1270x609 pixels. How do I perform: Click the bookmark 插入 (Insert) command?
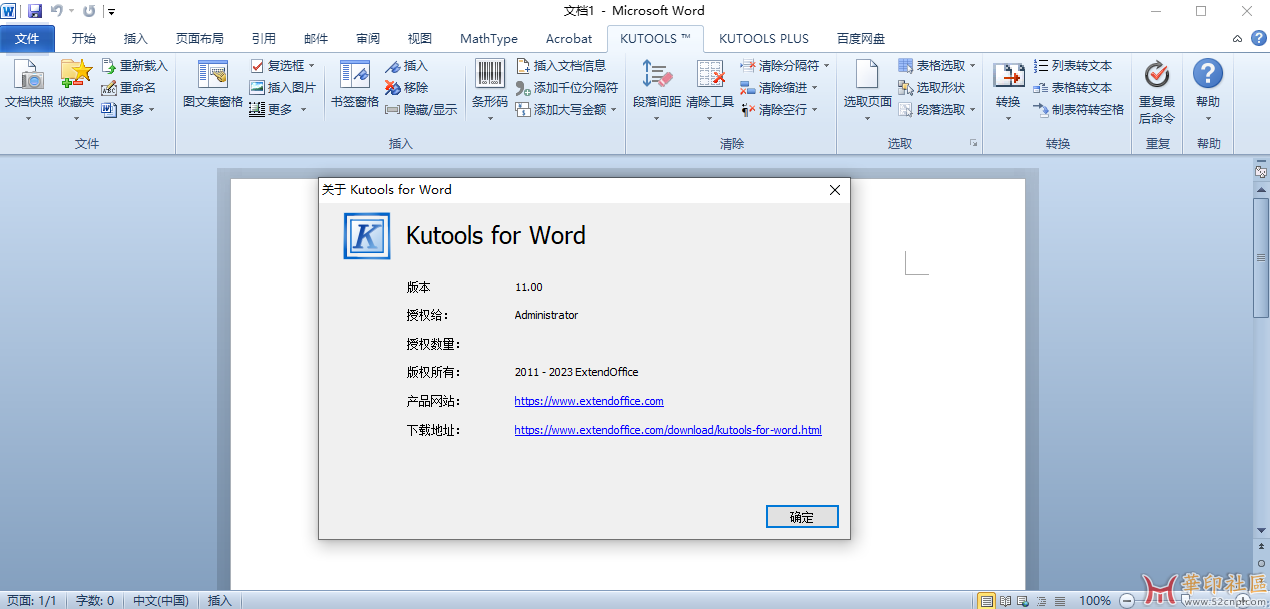coord(406,65)
